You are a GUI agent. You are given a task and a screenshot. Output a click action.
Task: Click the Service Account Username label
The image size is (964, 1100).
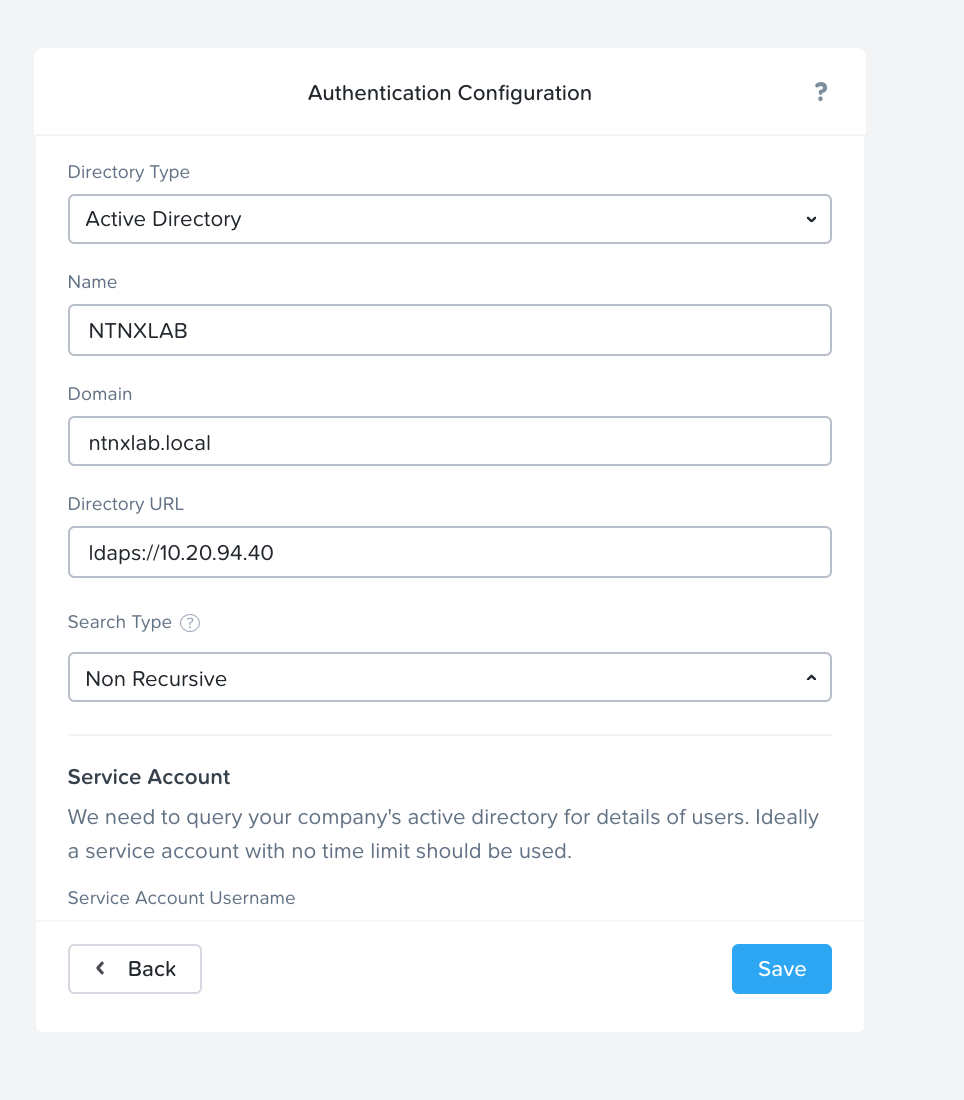click(181, 898)
